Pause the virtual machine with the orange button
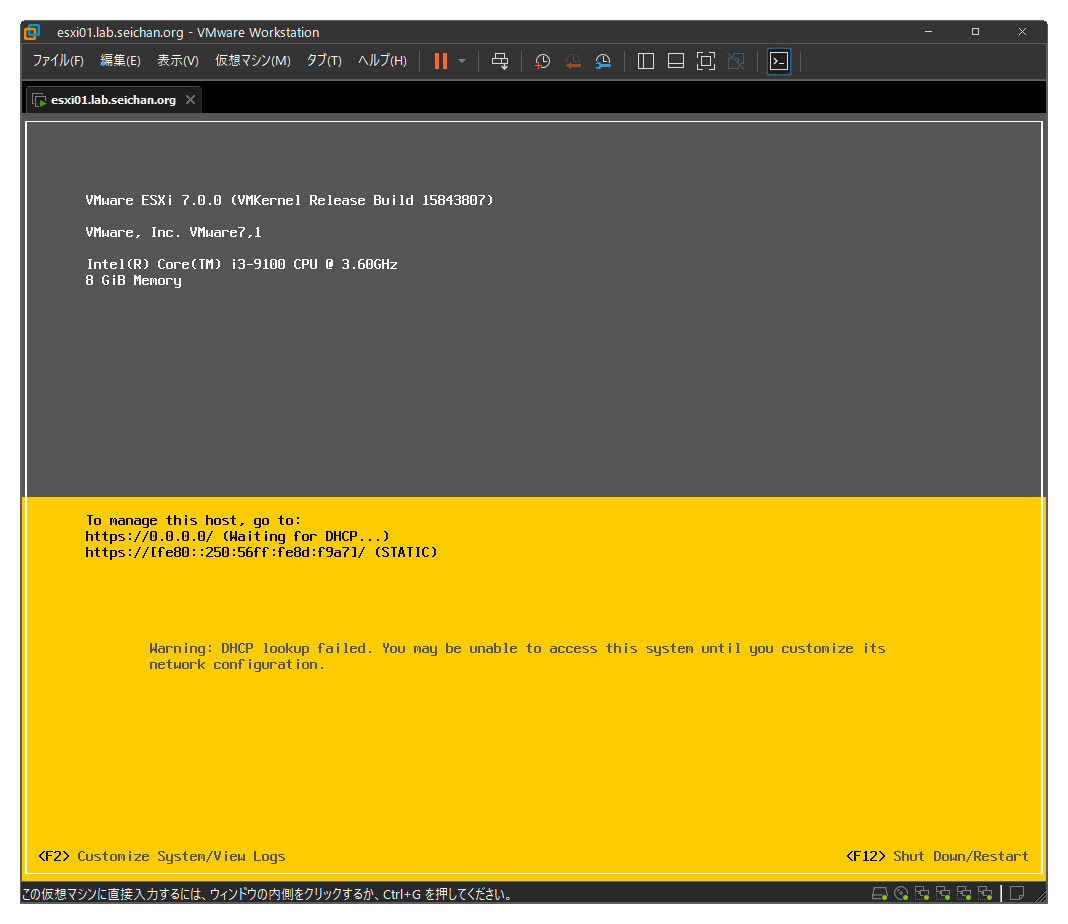The width and height of the screenshot is (1068, 924). (440, 61)
